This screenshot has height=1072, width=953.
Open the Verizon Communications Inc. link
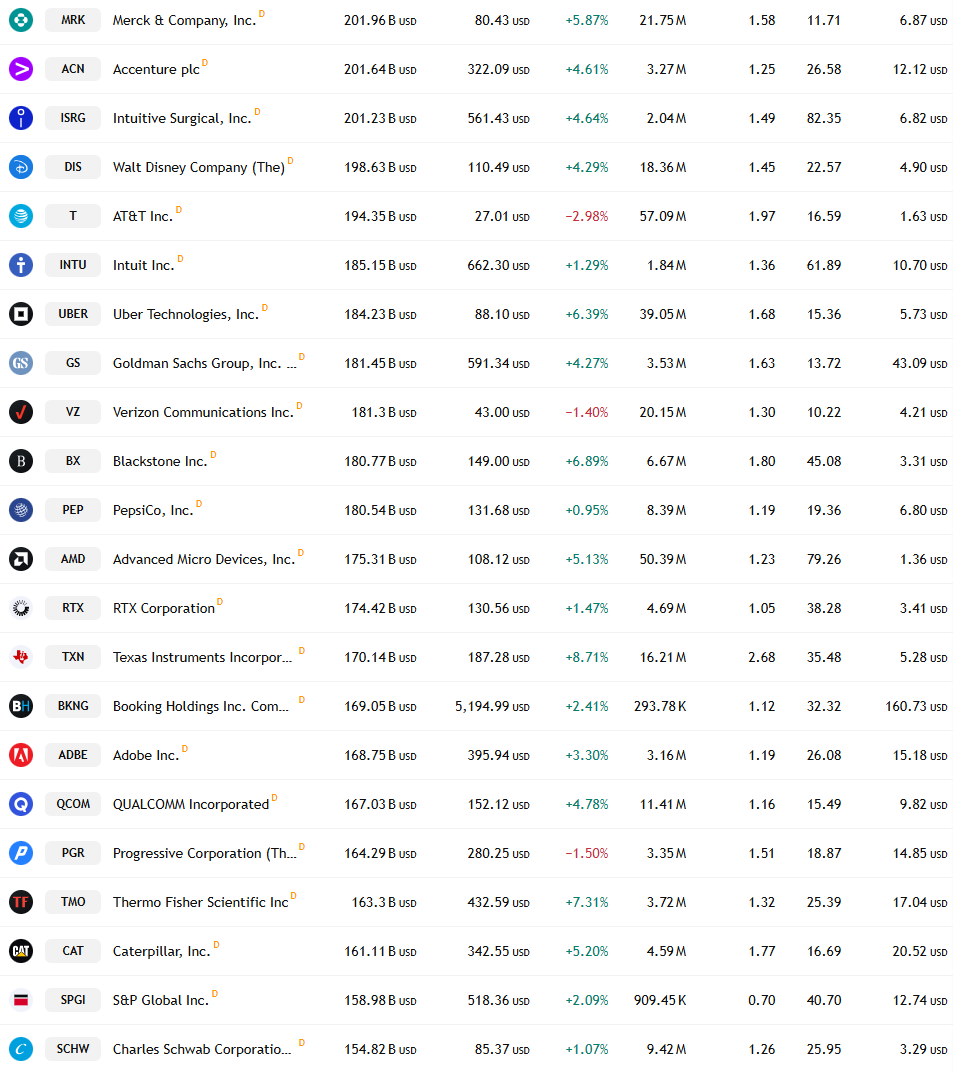[x=203, y=412]
